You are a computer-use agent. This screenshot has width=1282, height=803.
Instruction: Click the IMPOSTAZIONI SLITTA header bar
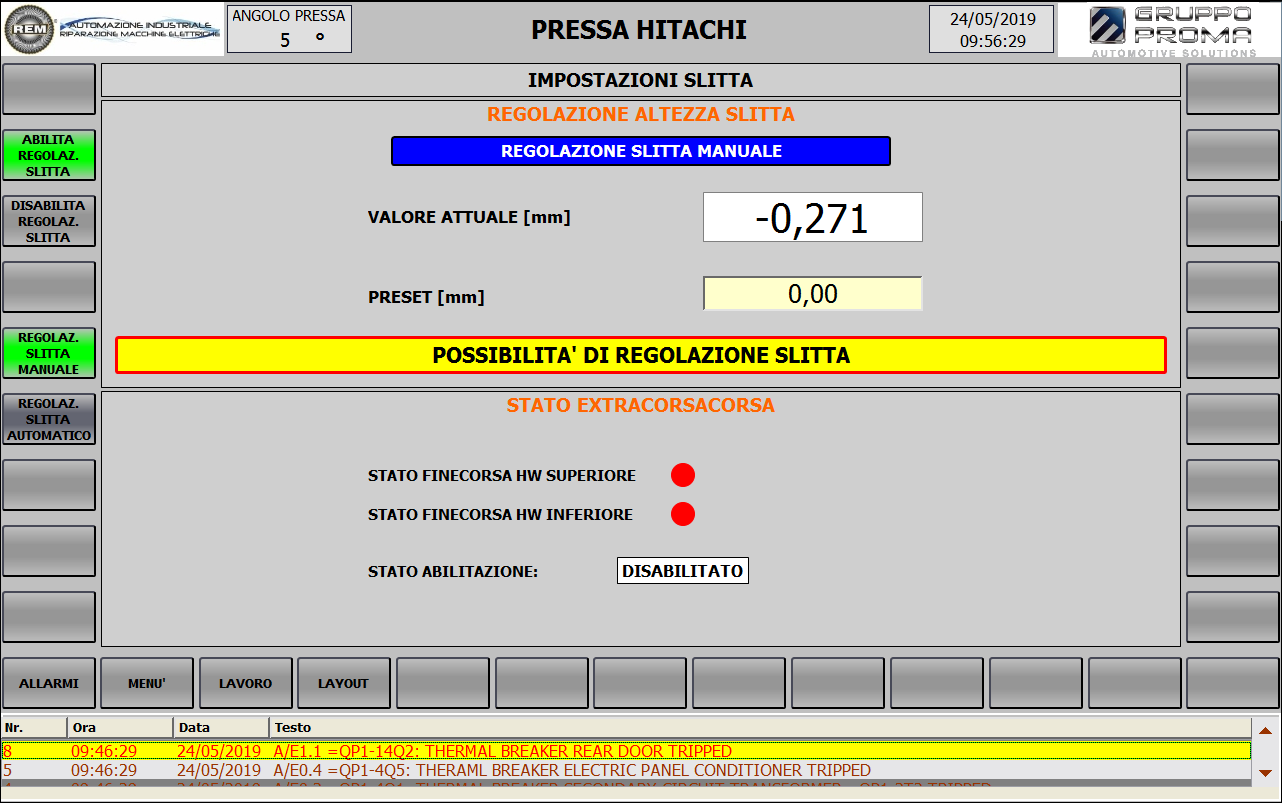(641, 80)
